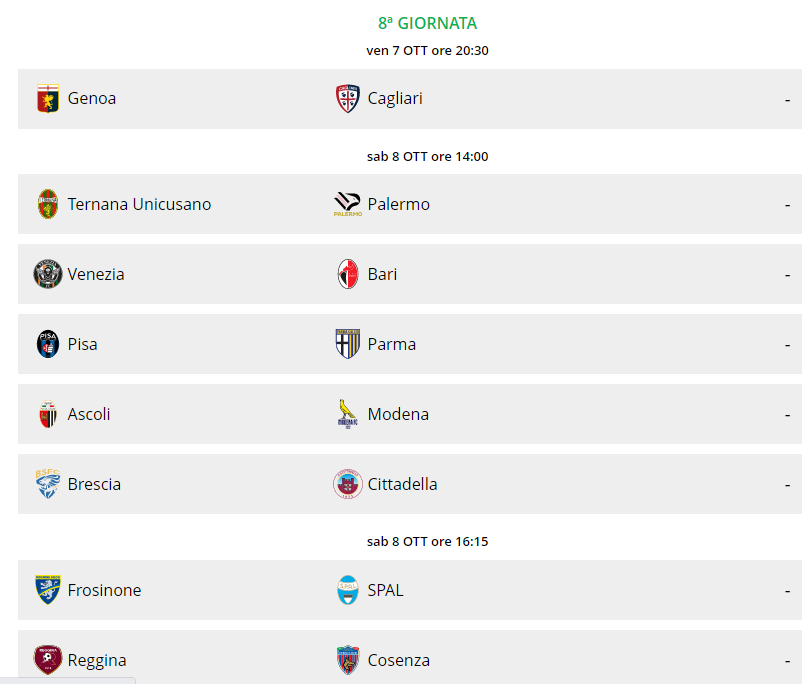Open the Cosenza team name

(398, 660)
